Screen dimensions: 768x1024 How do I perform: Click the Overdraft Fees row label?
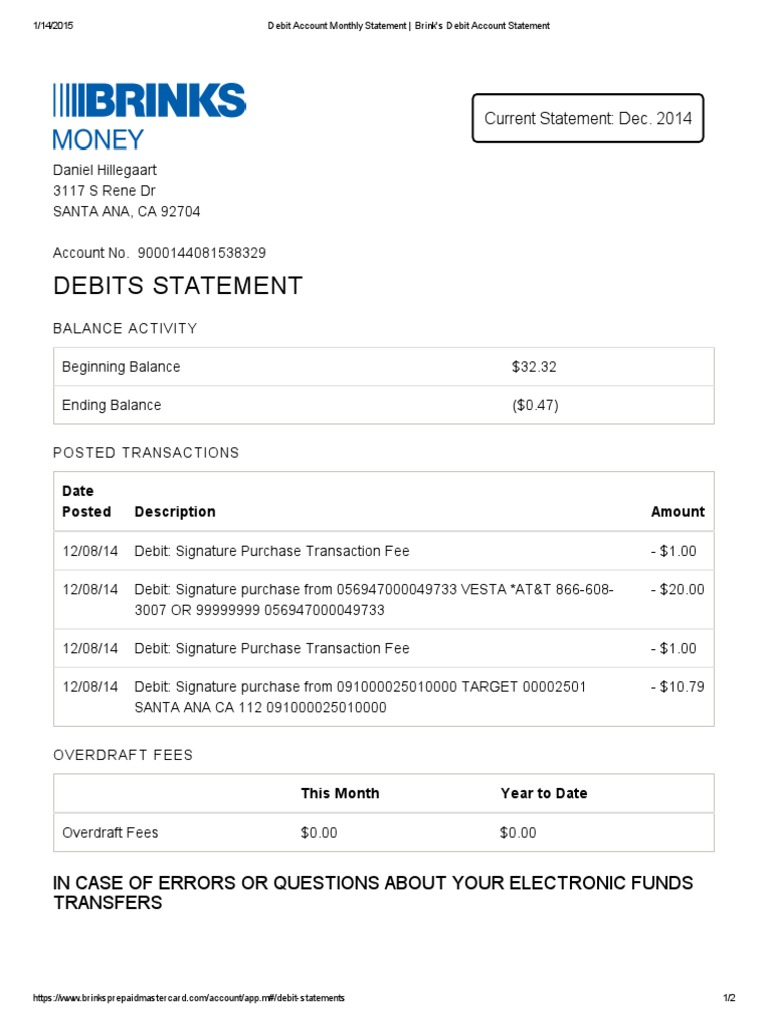tap(110, 833)
